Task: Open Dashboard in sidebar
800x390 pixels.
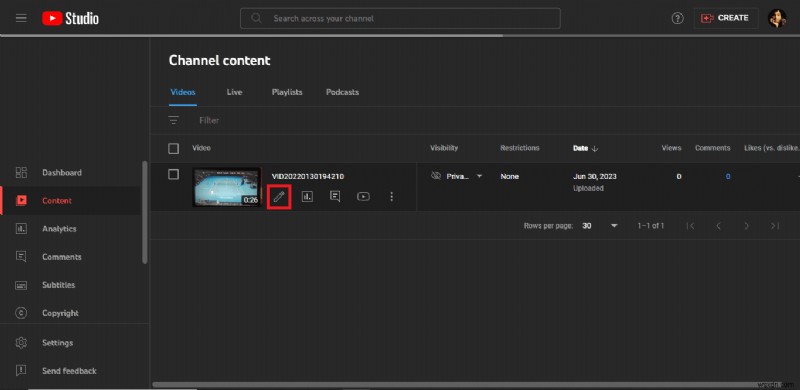Action: pos(70,173)
